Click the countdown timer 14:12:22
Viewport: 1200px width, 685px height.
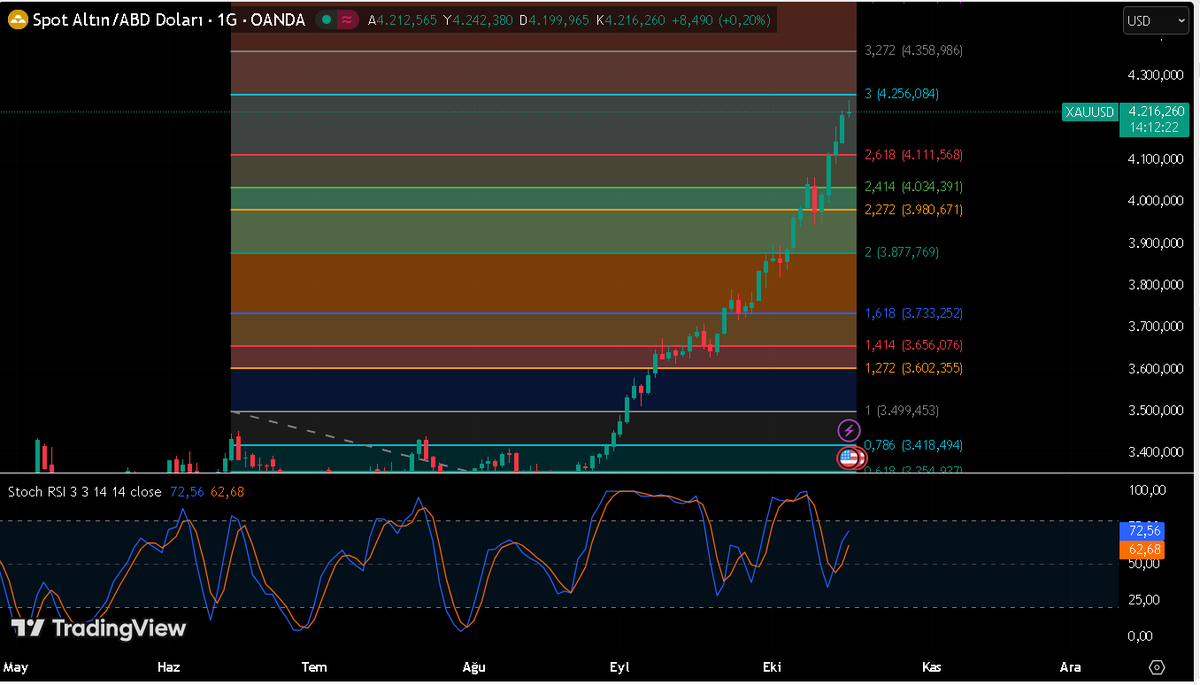1155,128
